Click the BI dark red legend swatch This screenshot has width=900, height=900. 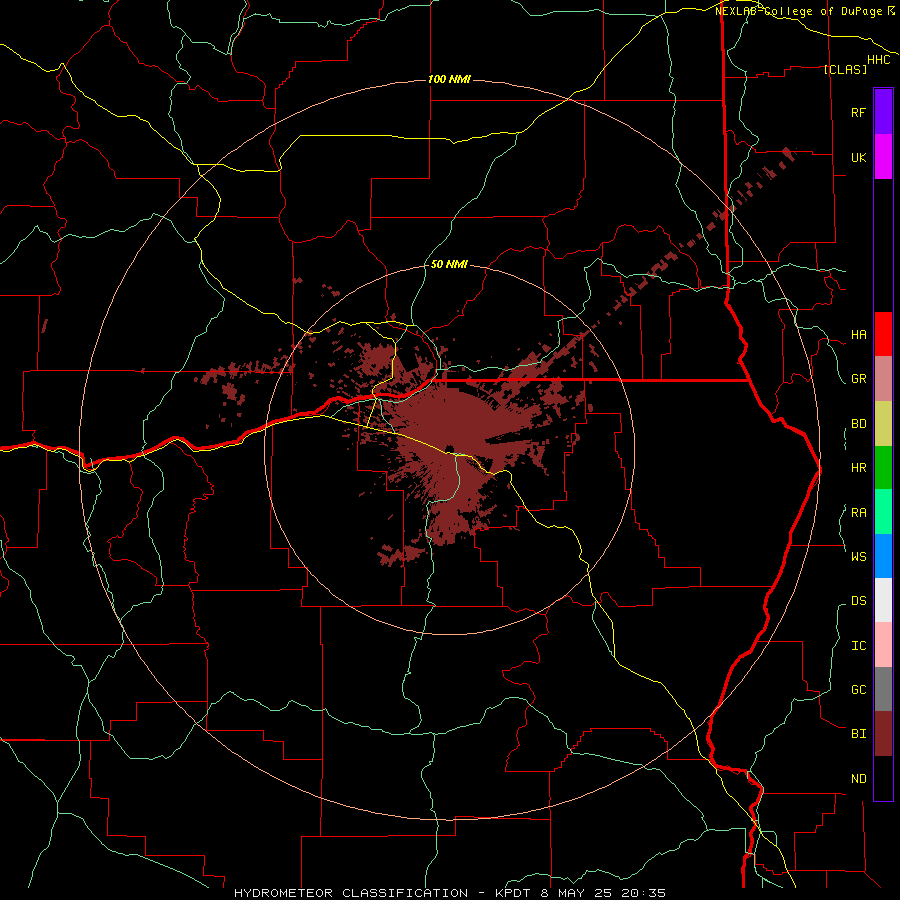883,734
